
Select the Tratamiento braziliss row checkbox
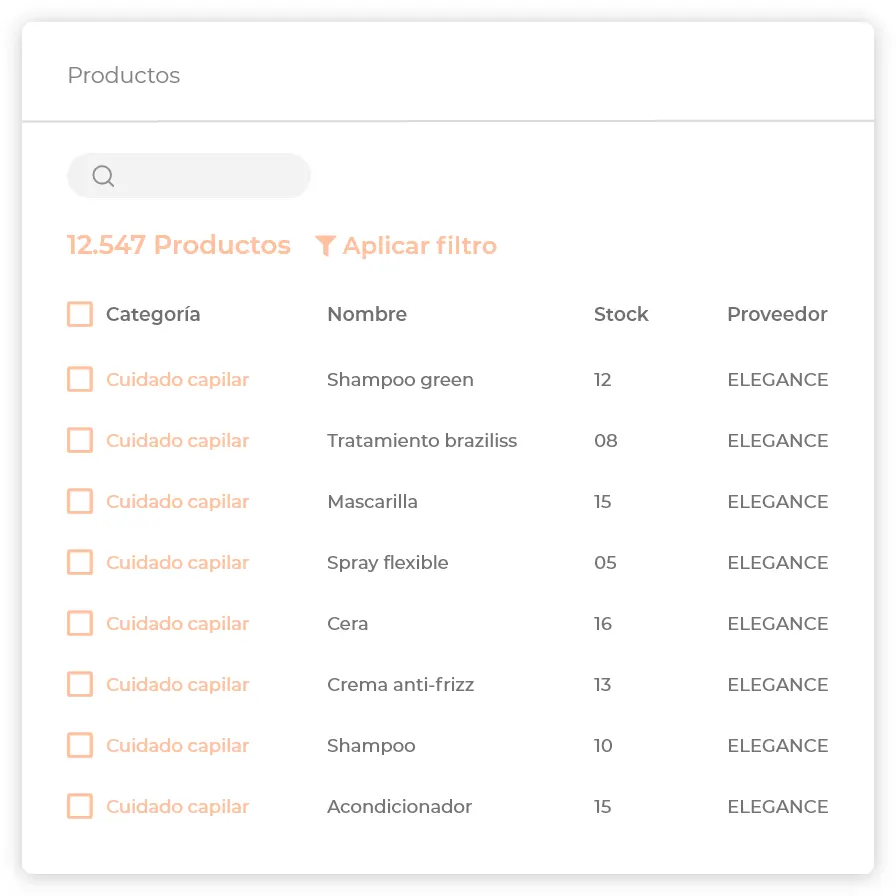coord(80,441)
